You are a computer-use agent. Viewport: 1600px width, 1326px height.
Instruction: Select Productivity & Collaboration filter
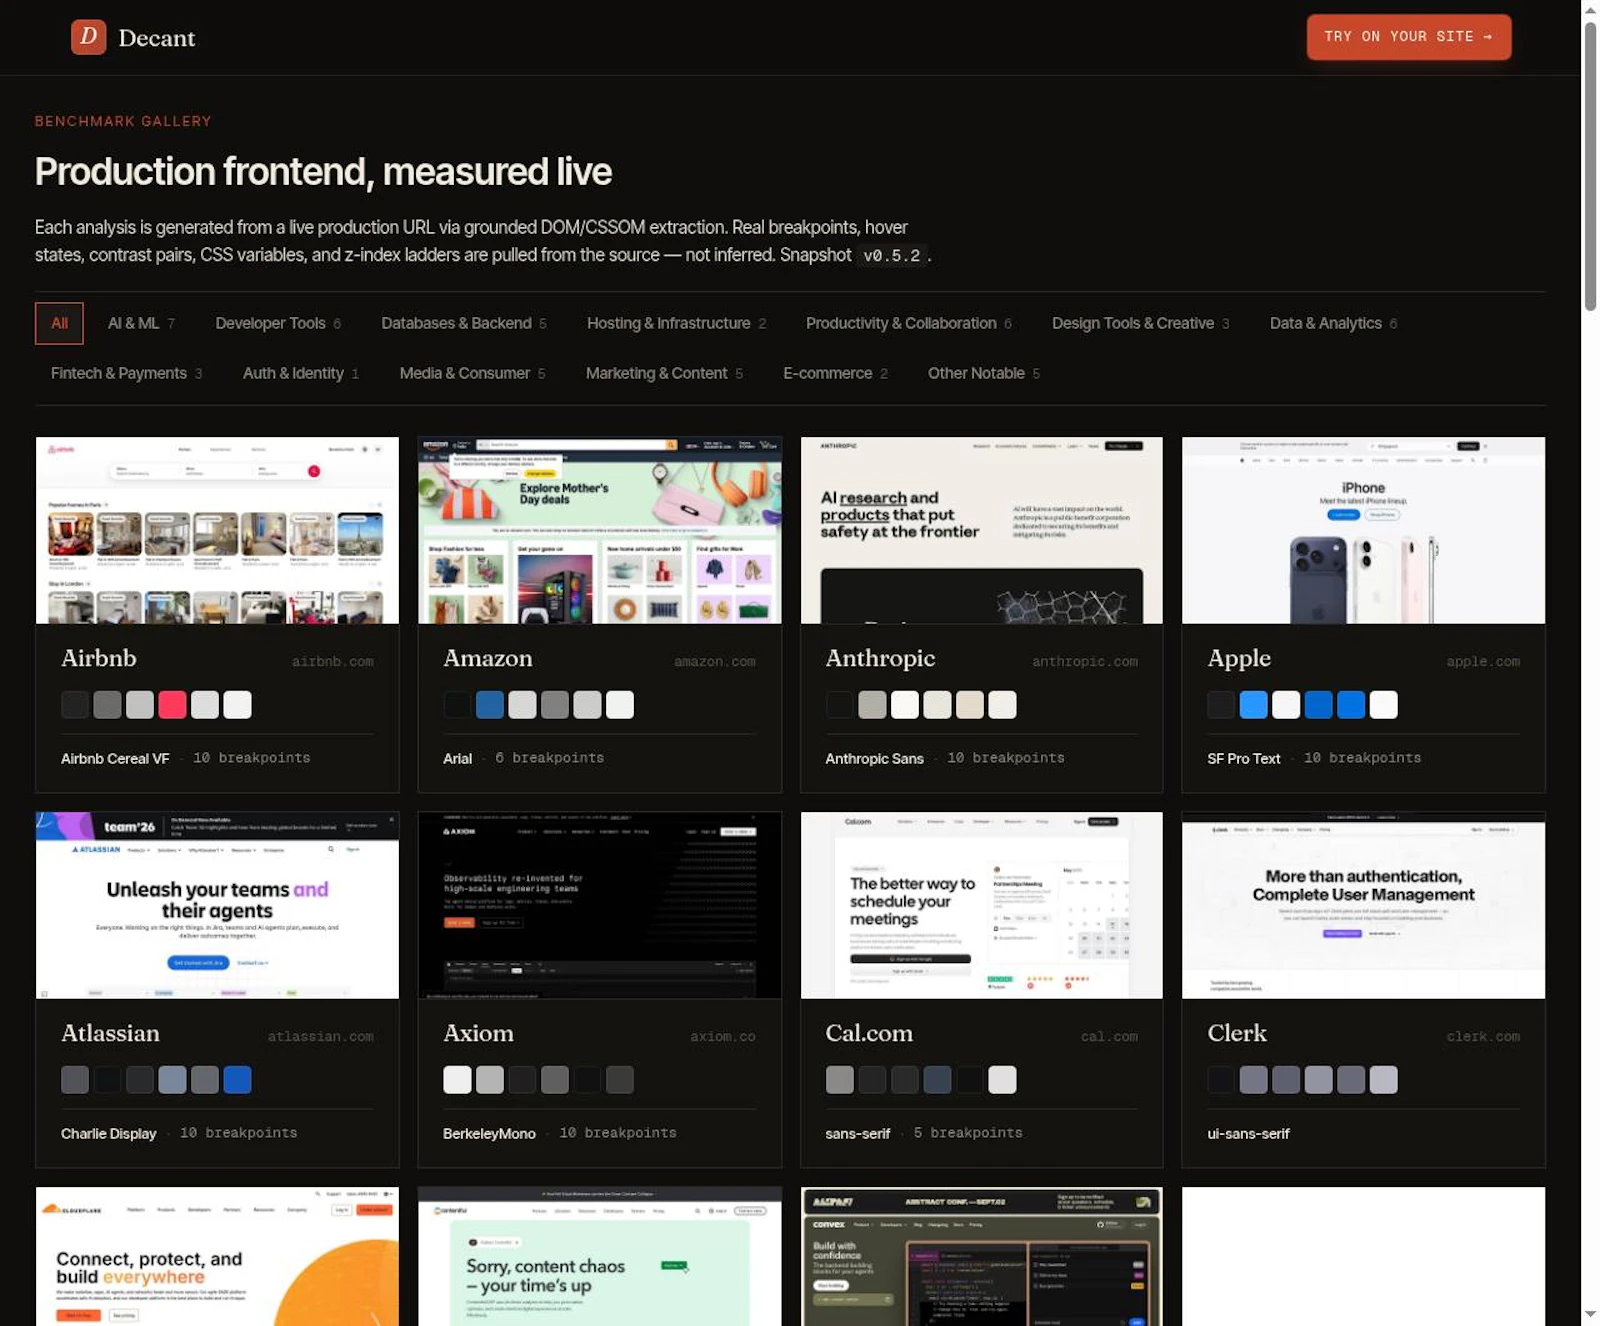pyautogui.click(x=908, y=323)
